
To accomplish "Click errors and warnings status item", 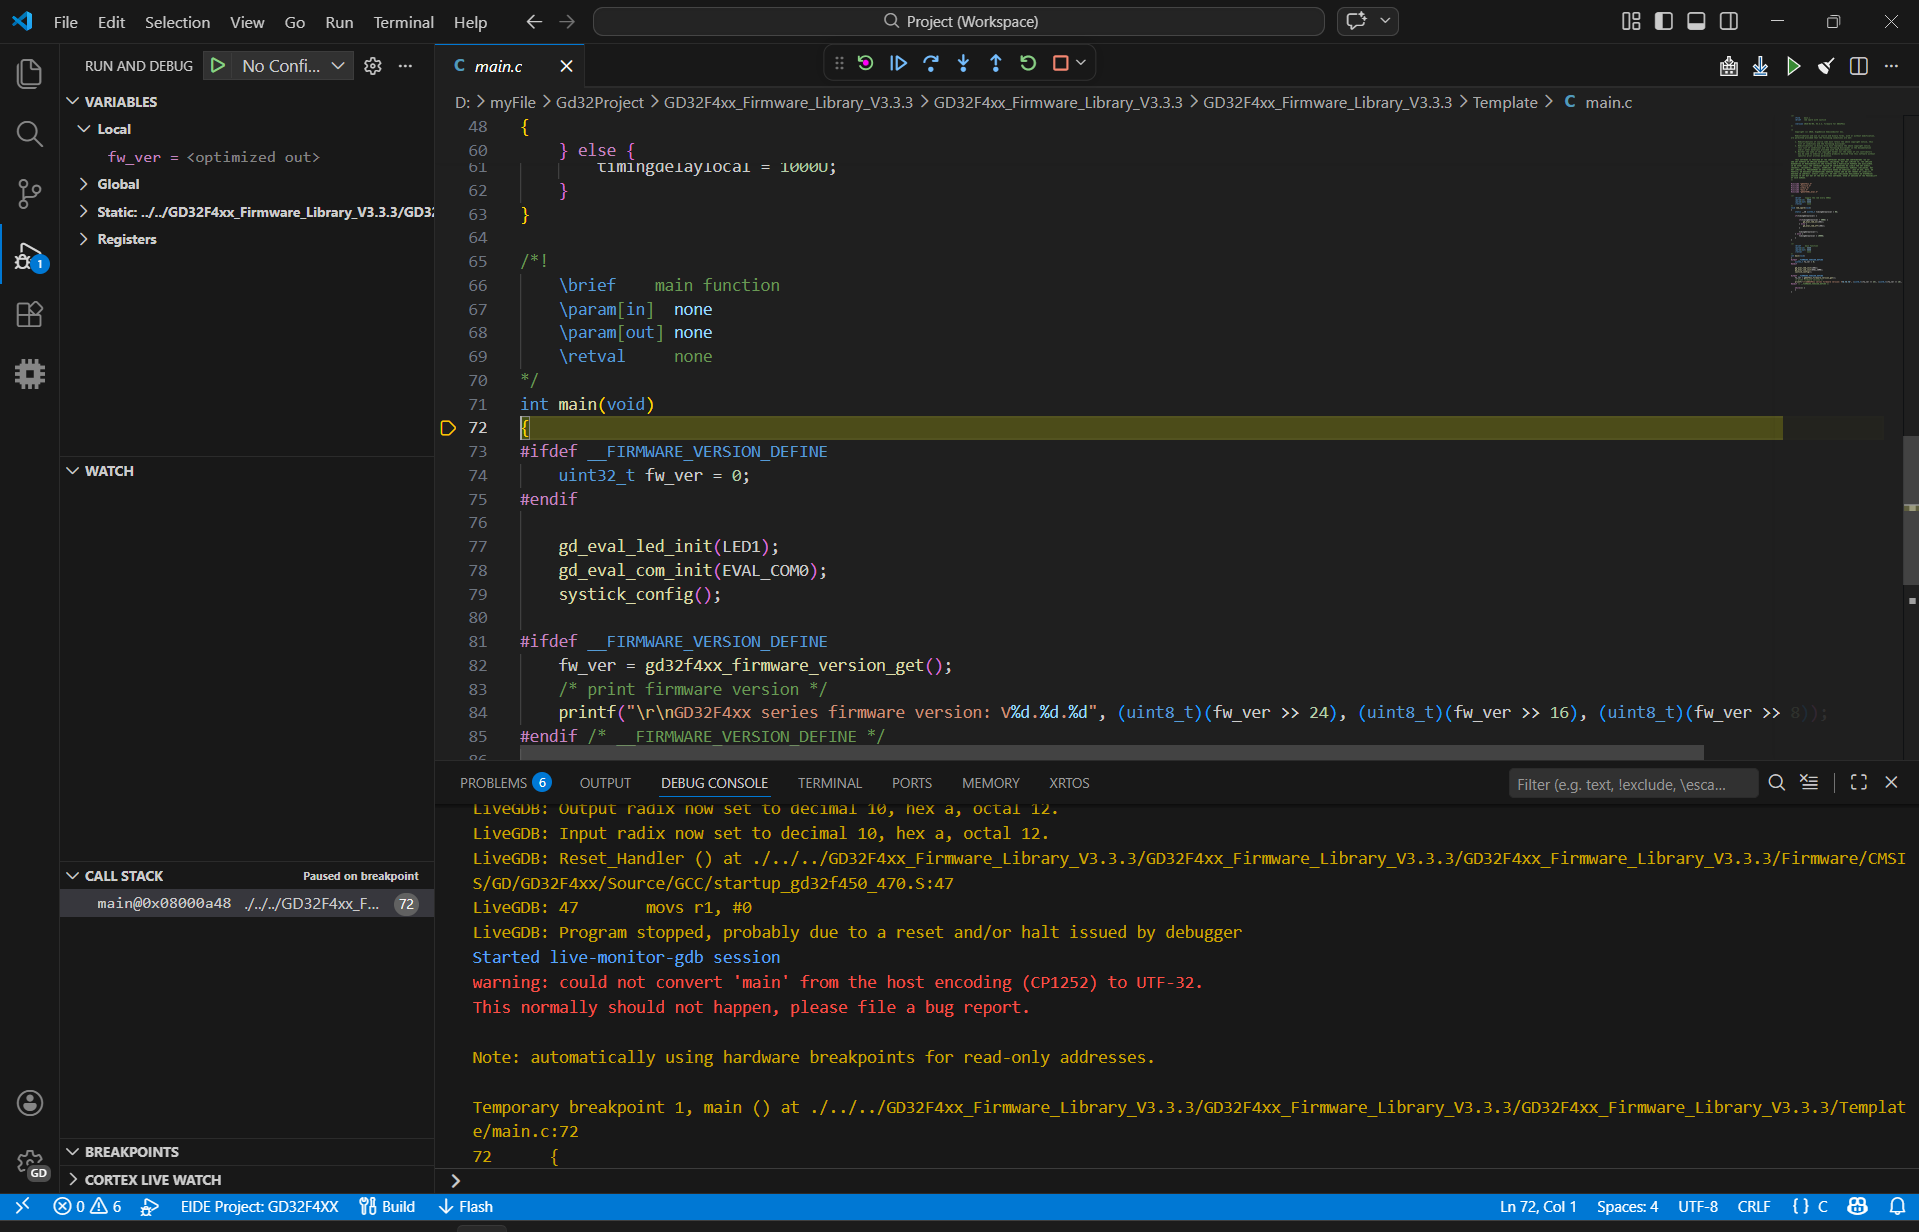I will pyautogui.click(x=87, y=1206).
